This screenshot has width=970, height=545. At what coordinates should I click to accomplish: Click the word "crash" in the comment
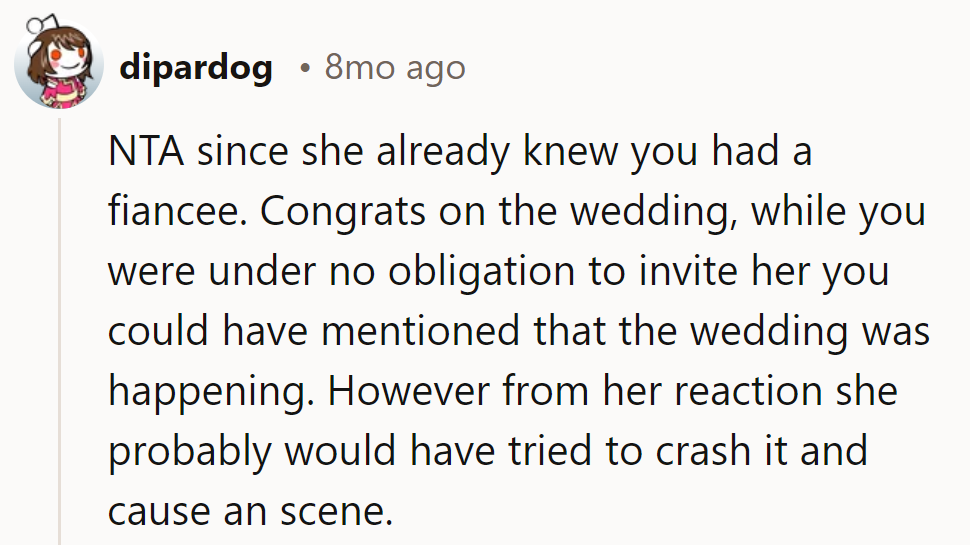(x=704, y=452)
